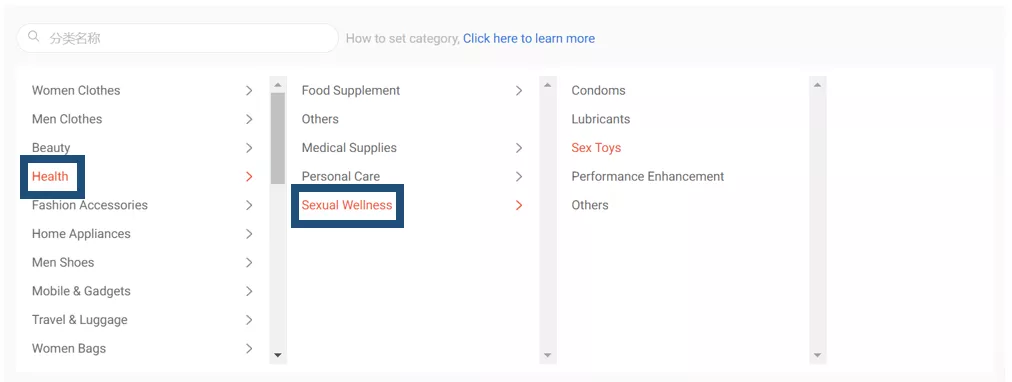
Task: Select Mobile & Gadgets category
Action: [81, 291]
